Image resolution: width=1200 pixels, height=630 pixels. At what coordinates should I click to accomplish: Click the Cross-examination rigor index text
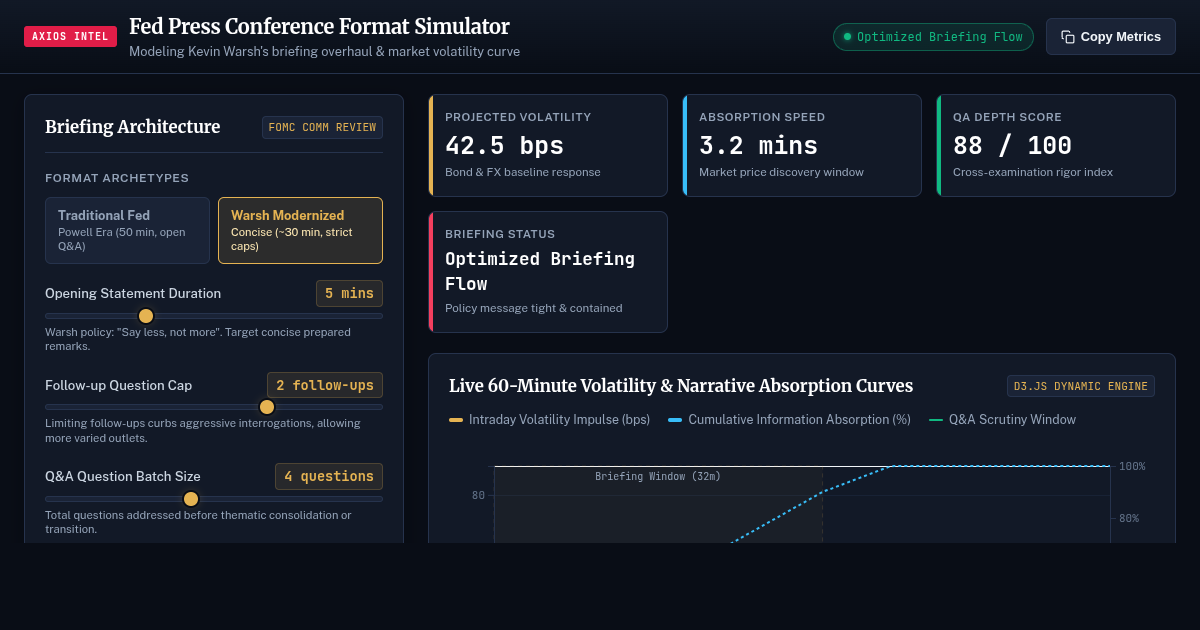1033,172
